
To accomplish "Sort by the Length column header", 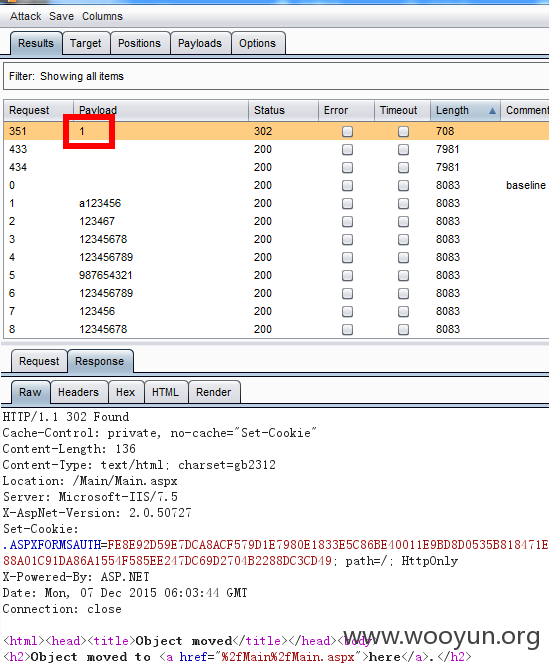I will 465,110.
